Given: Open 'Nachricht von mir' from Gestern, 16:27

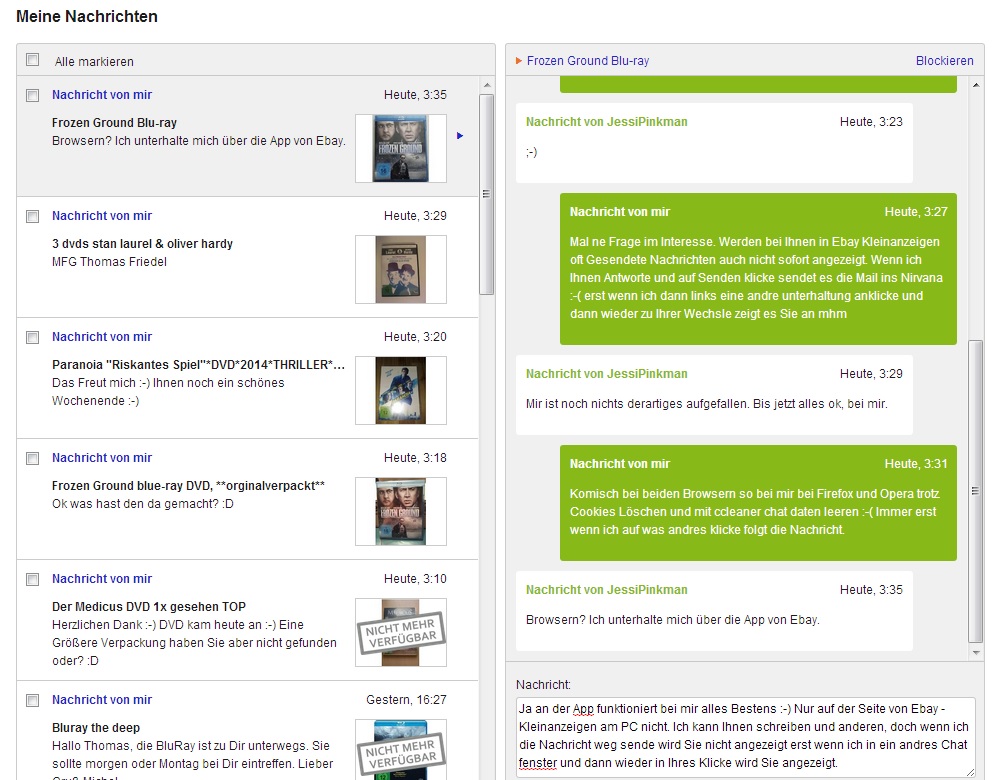Looking at the screenshot, I should coord(102,699).
